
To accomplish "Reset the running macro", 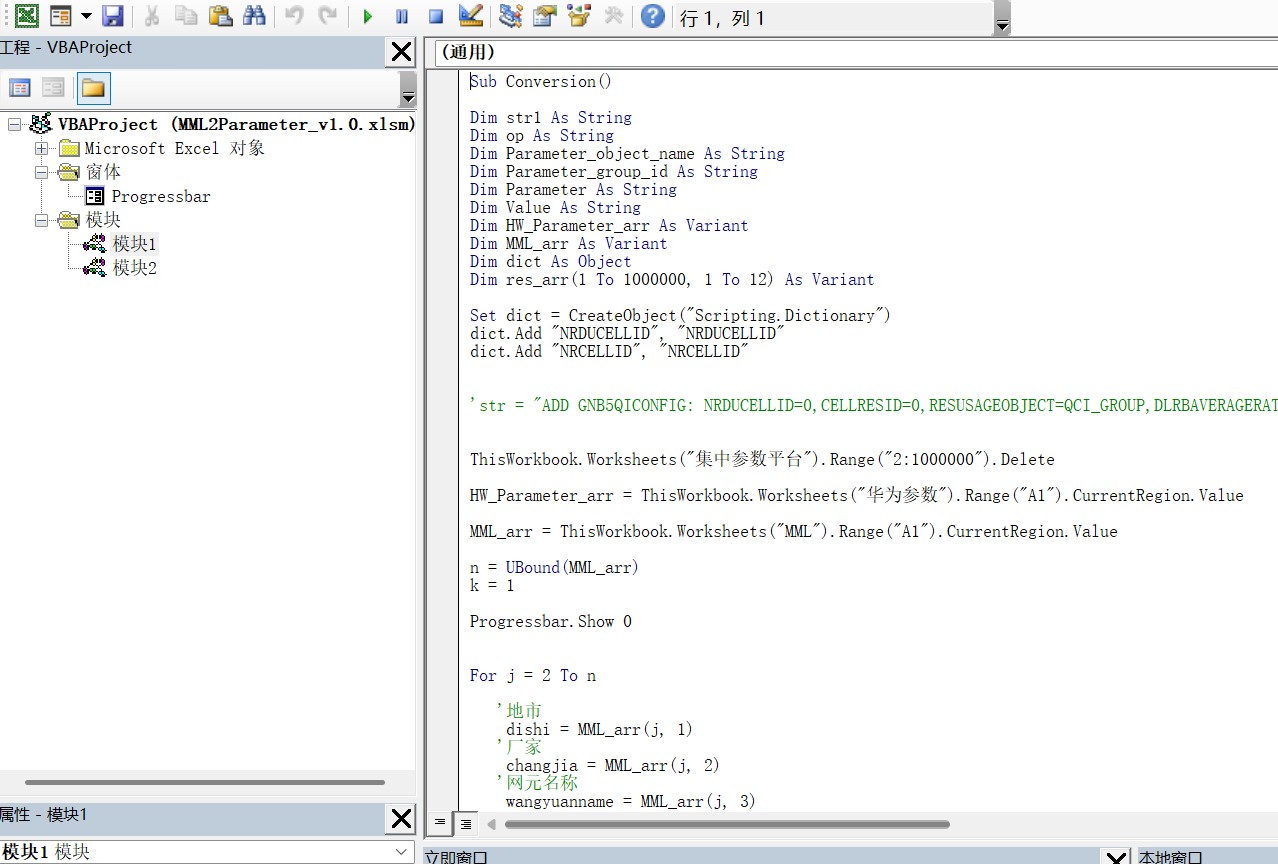I will tap(434, 16).
